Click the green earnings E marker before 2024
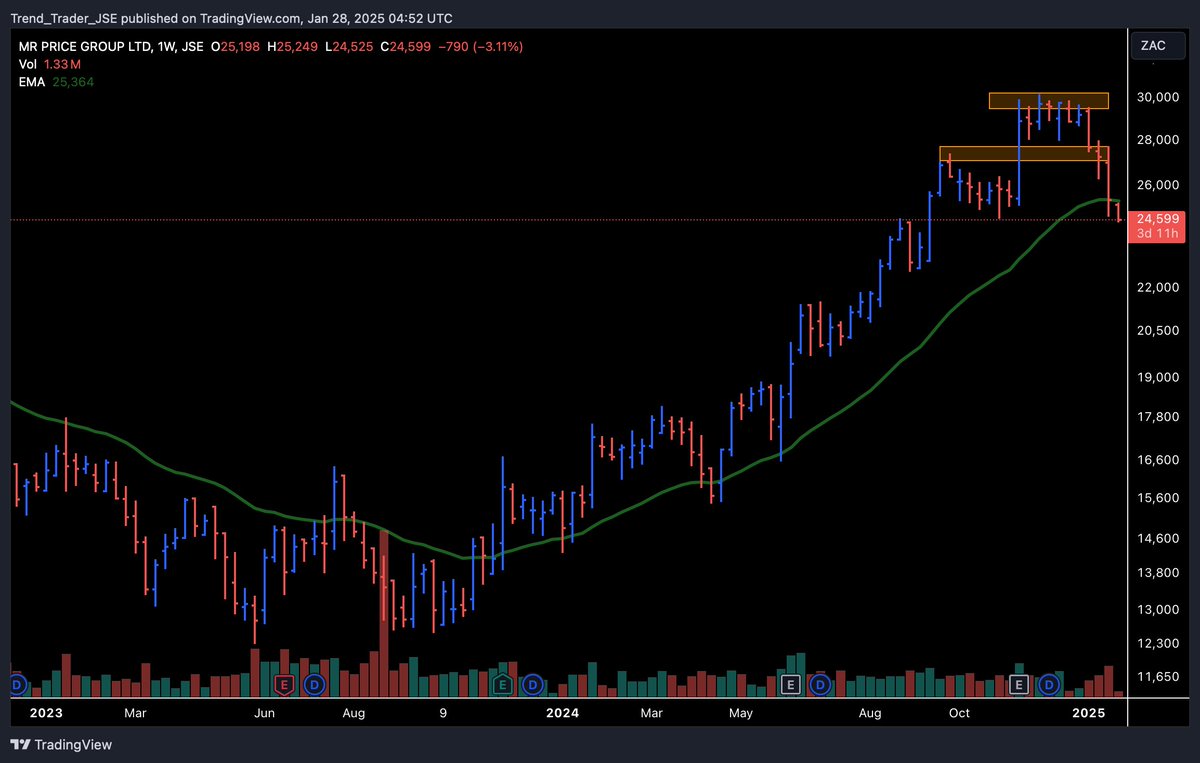Screen dimensions: 1200x763 pos(502,685)
